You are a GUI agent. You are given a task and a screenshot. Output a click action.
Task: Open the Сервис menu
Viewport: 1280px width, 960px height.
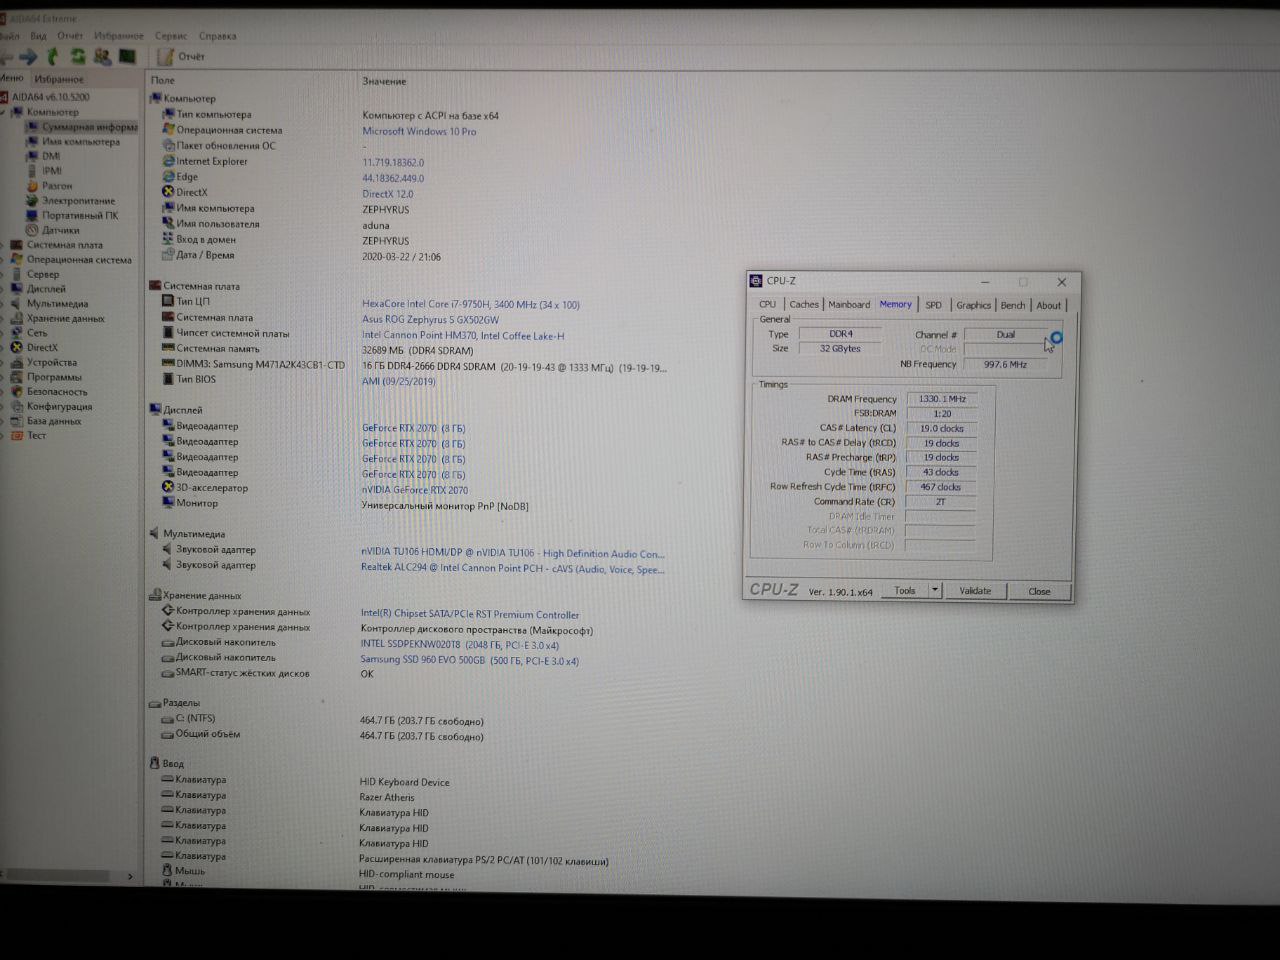click(171, 36)
